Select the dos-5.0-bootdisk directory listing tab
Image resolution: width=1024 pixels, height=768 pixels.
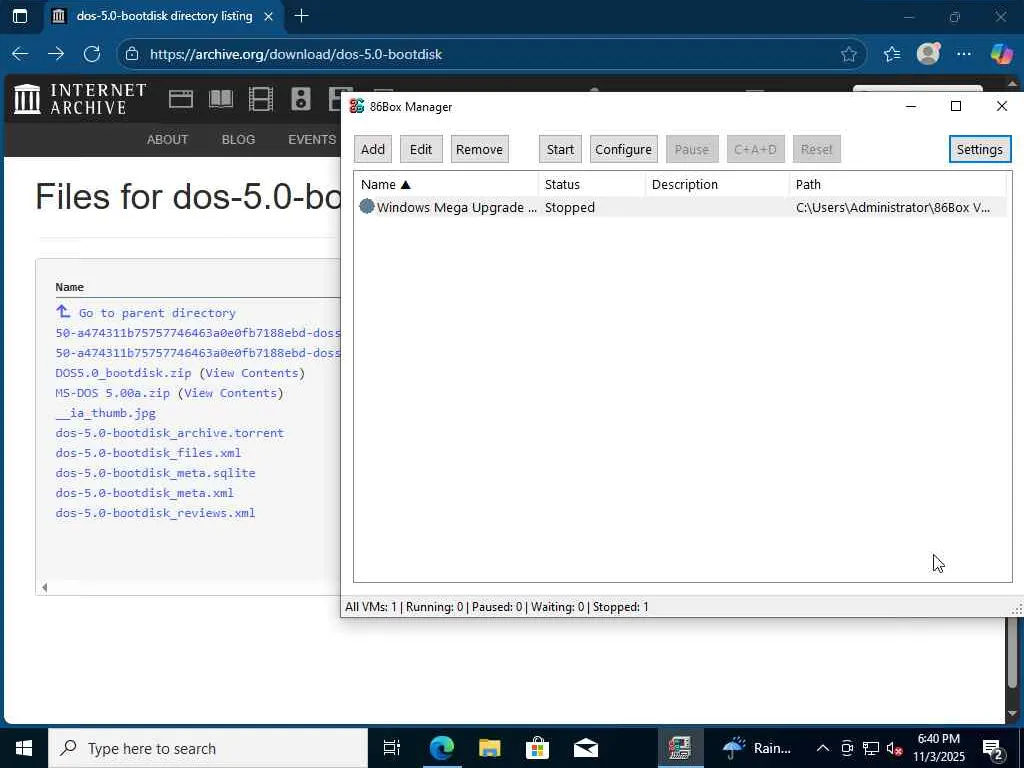click(164, 16)
